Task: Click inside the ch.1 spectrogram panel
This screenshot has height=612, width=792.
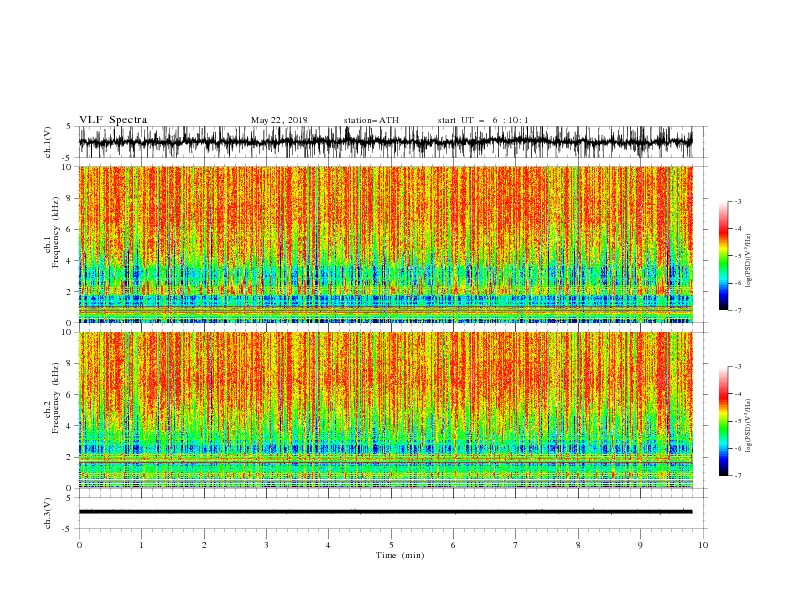Action: [385, 244]
